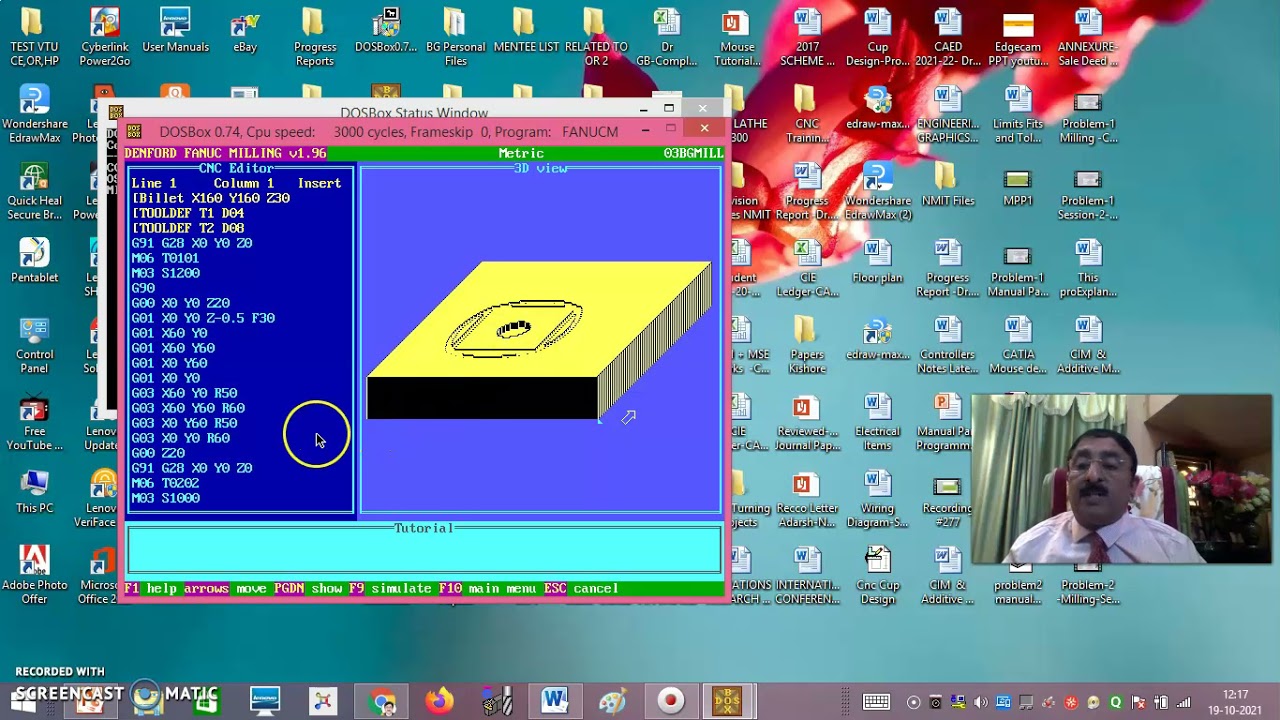The width and height of the screenshot is (1280, 720).
Task: Click the F9 simulate hint
Action: [x=390, y=589]
